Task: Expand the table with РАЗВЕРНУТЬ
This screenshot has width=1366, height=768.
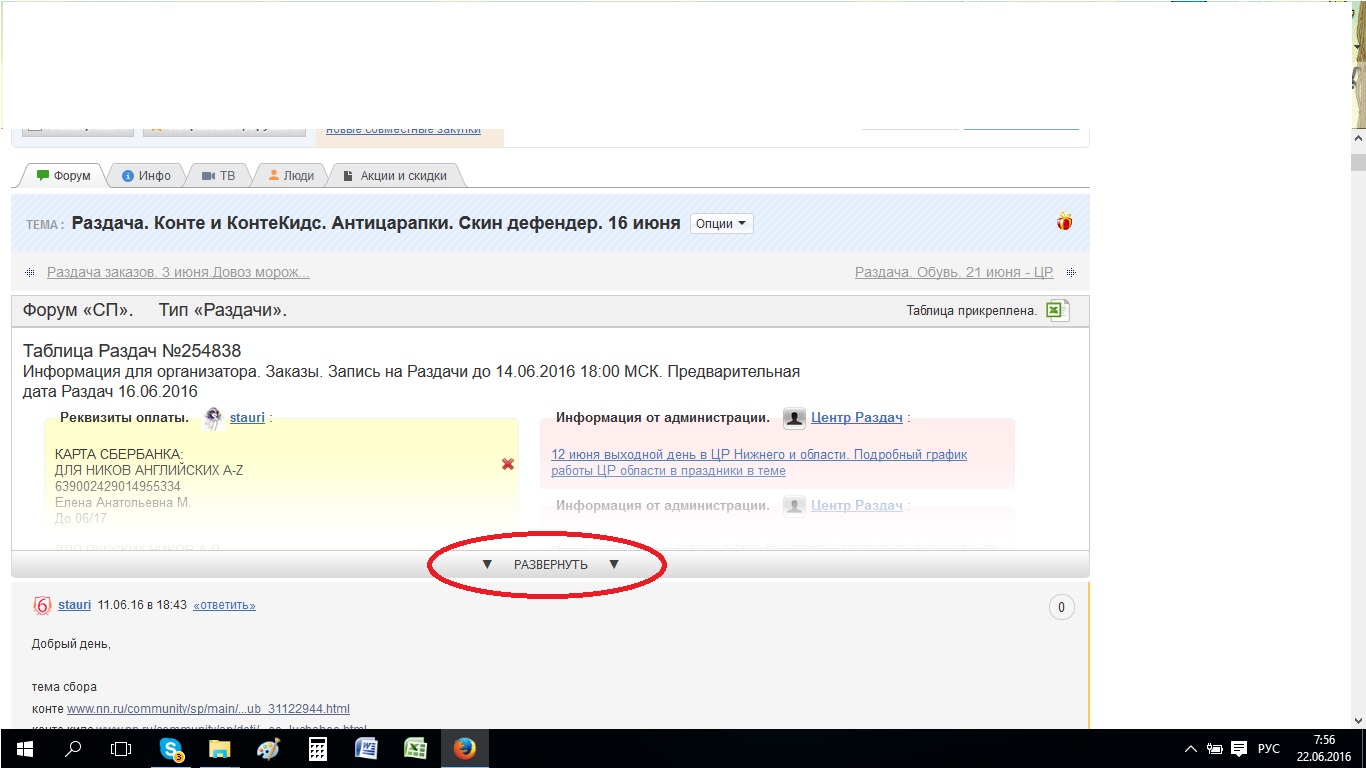Action: (550, 564)
